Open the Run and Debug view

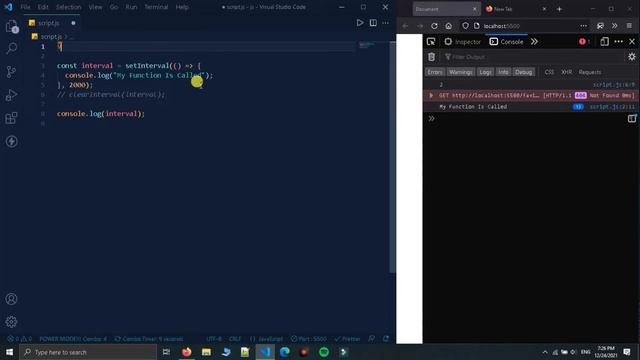(11, 95)
